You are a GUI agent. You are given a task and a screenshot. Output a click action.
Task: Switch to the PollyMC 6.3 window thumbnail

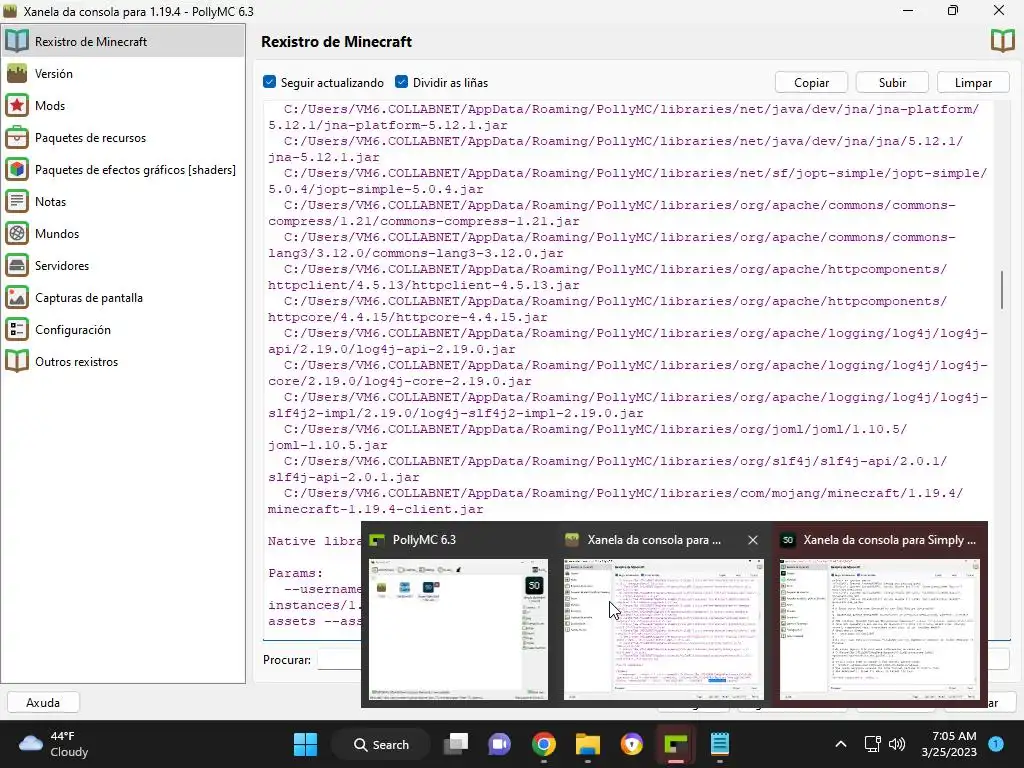pyautogui.click(x=458, y=630)
